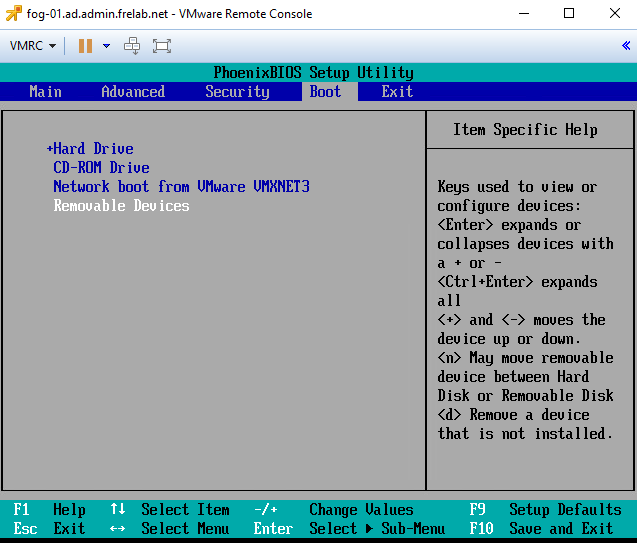
Task: Select the CD-ROM Drive boot entry
Action: (x=102, y=167)
